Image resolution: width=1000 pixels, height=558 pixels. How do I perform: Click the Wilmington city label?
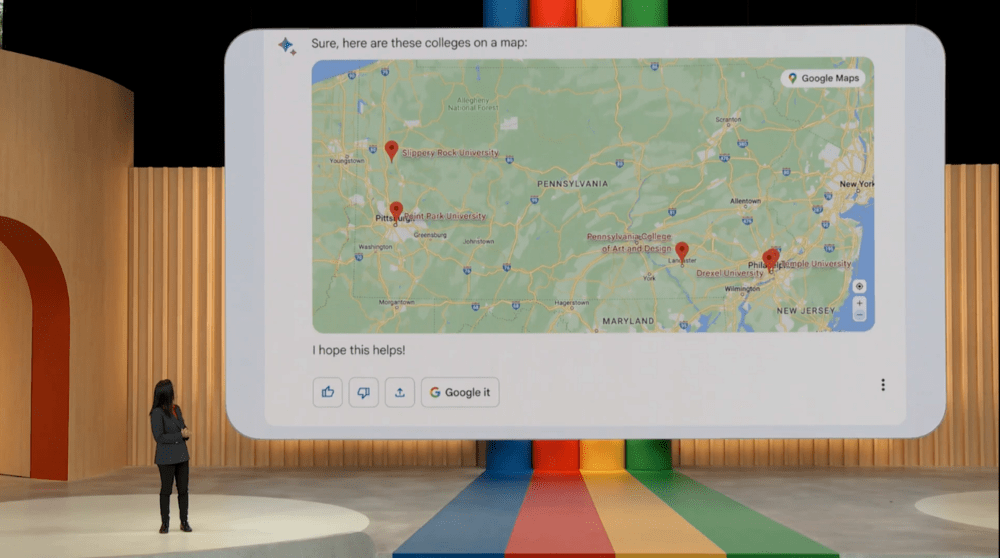coord(742,288)
